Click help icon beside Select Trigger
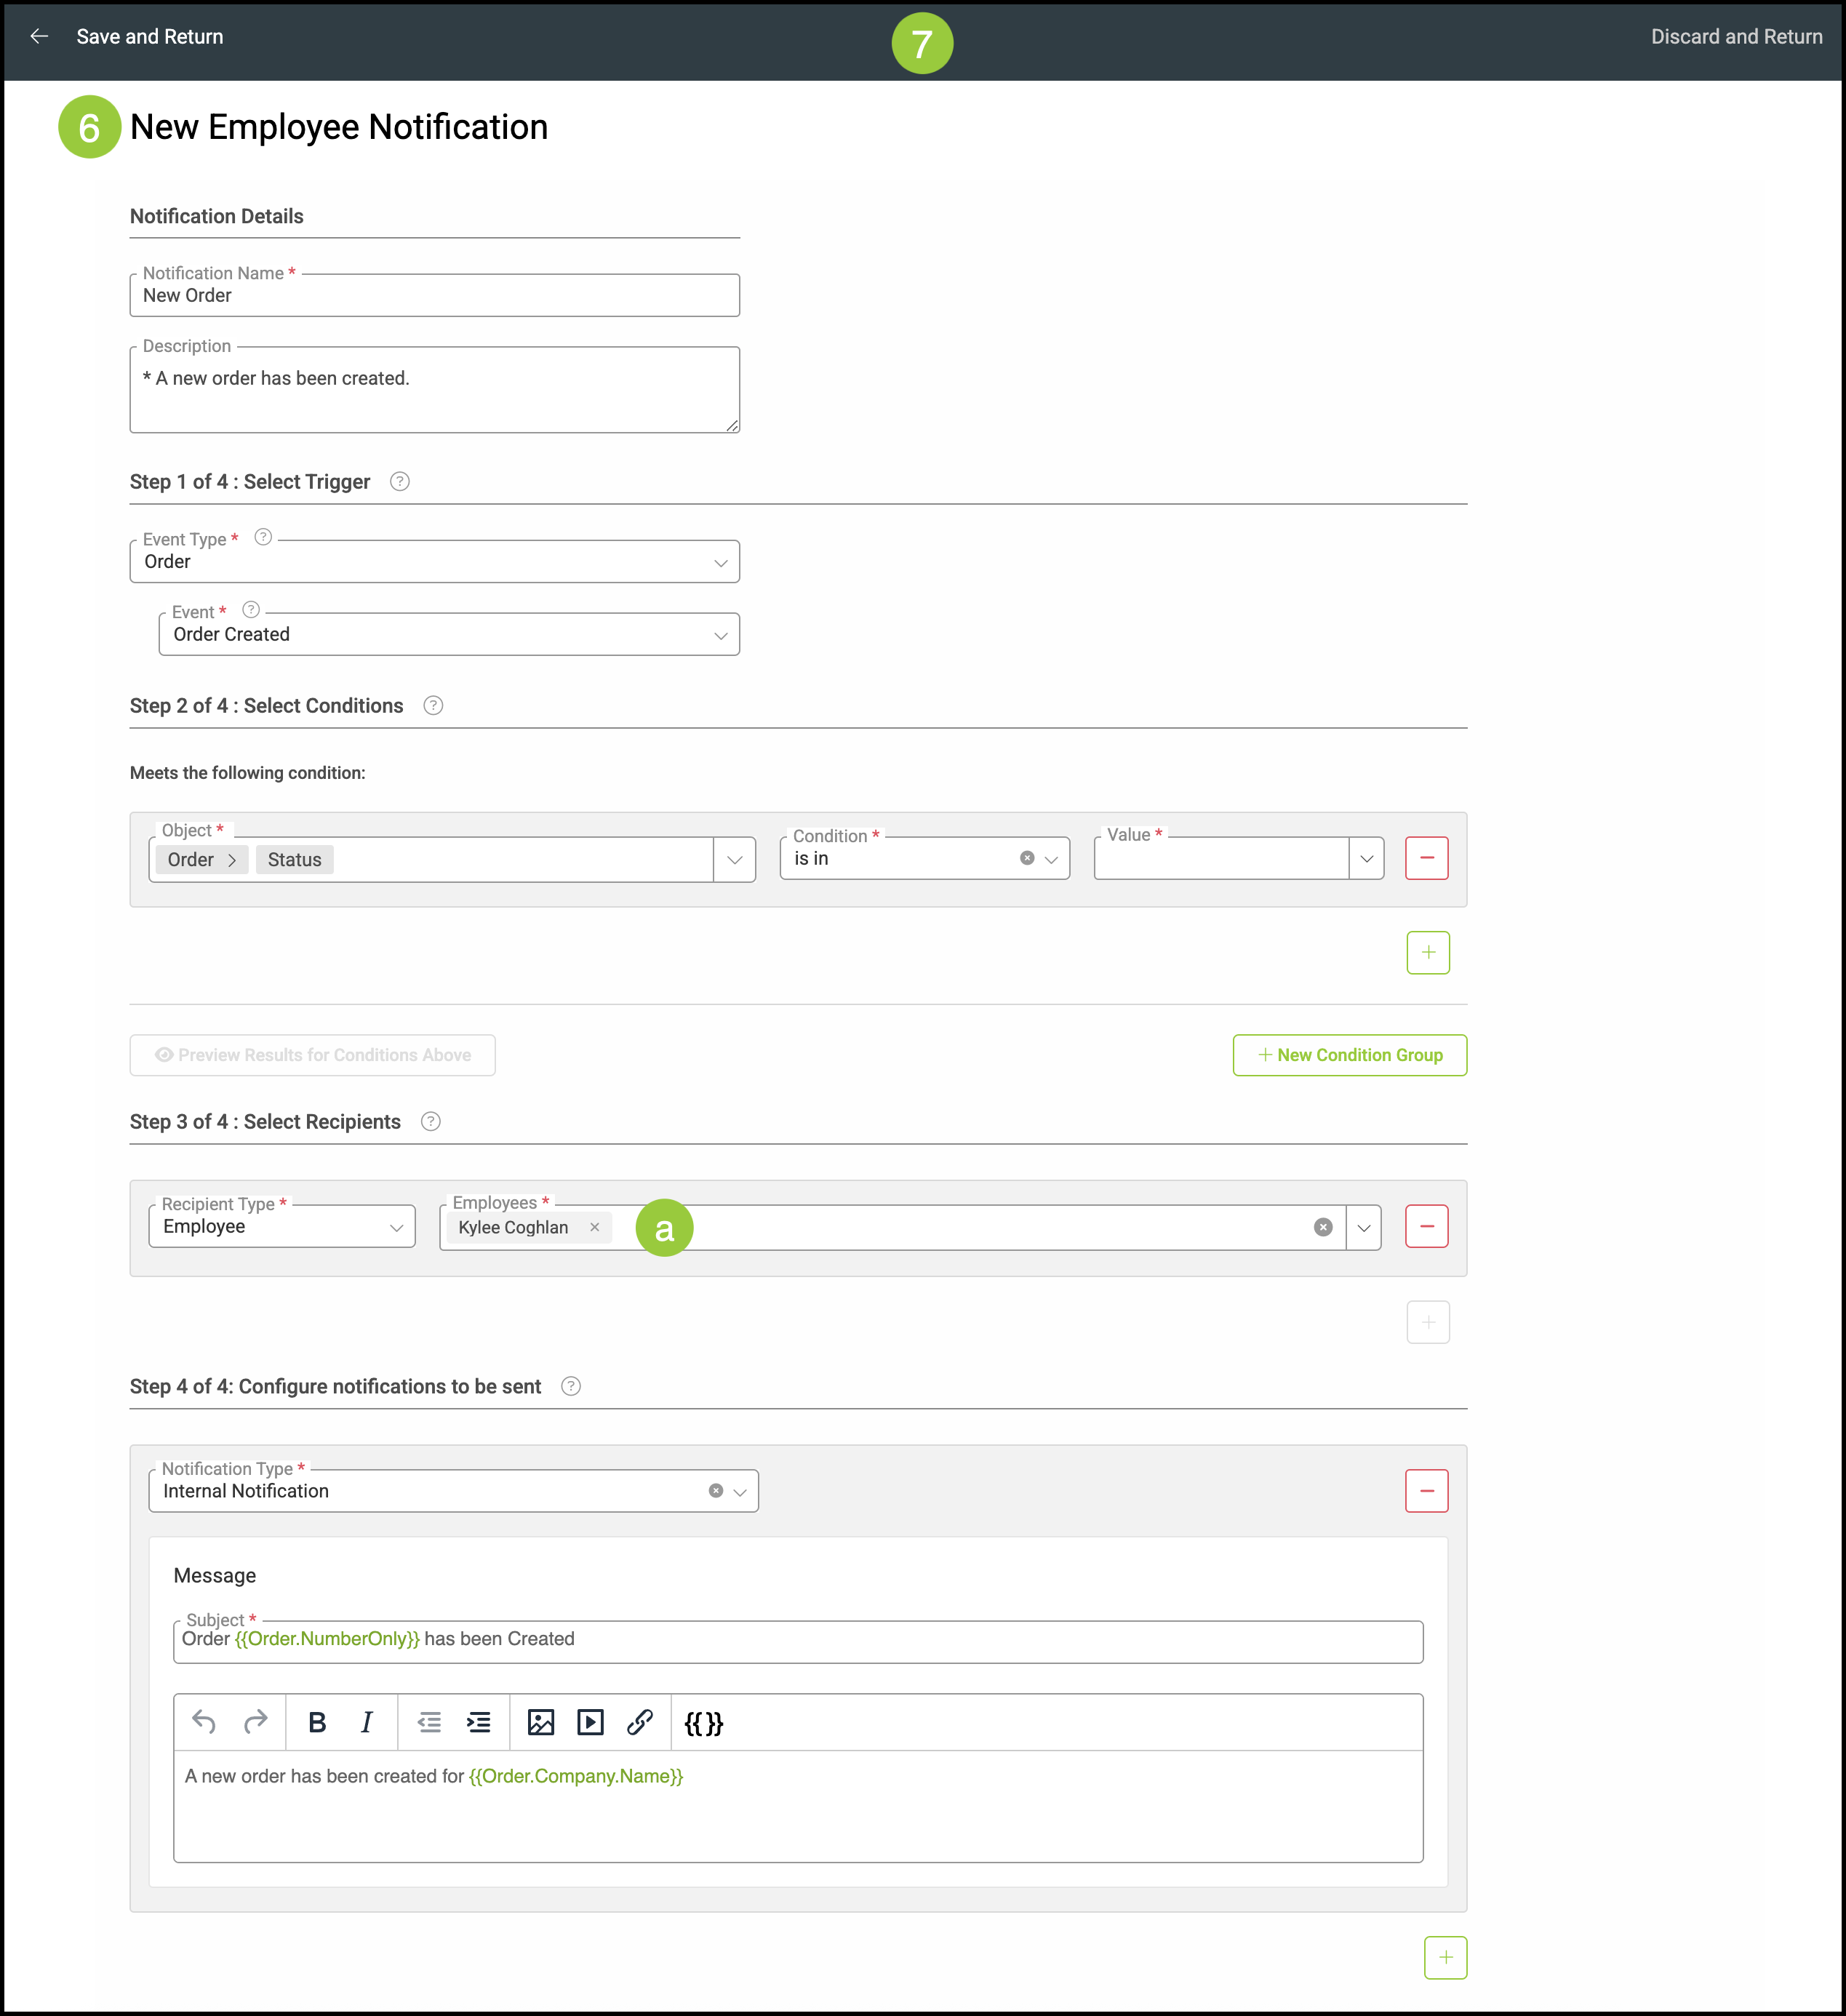Viewport: 1846px width, 2016px height. [x=399, y=482]
